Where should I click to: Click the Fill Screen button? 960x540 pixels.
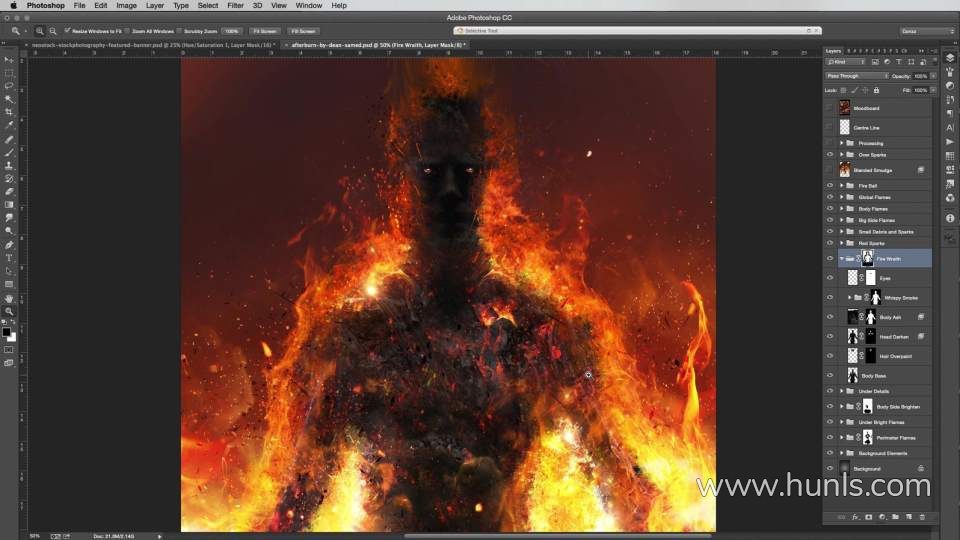point(303,31)
